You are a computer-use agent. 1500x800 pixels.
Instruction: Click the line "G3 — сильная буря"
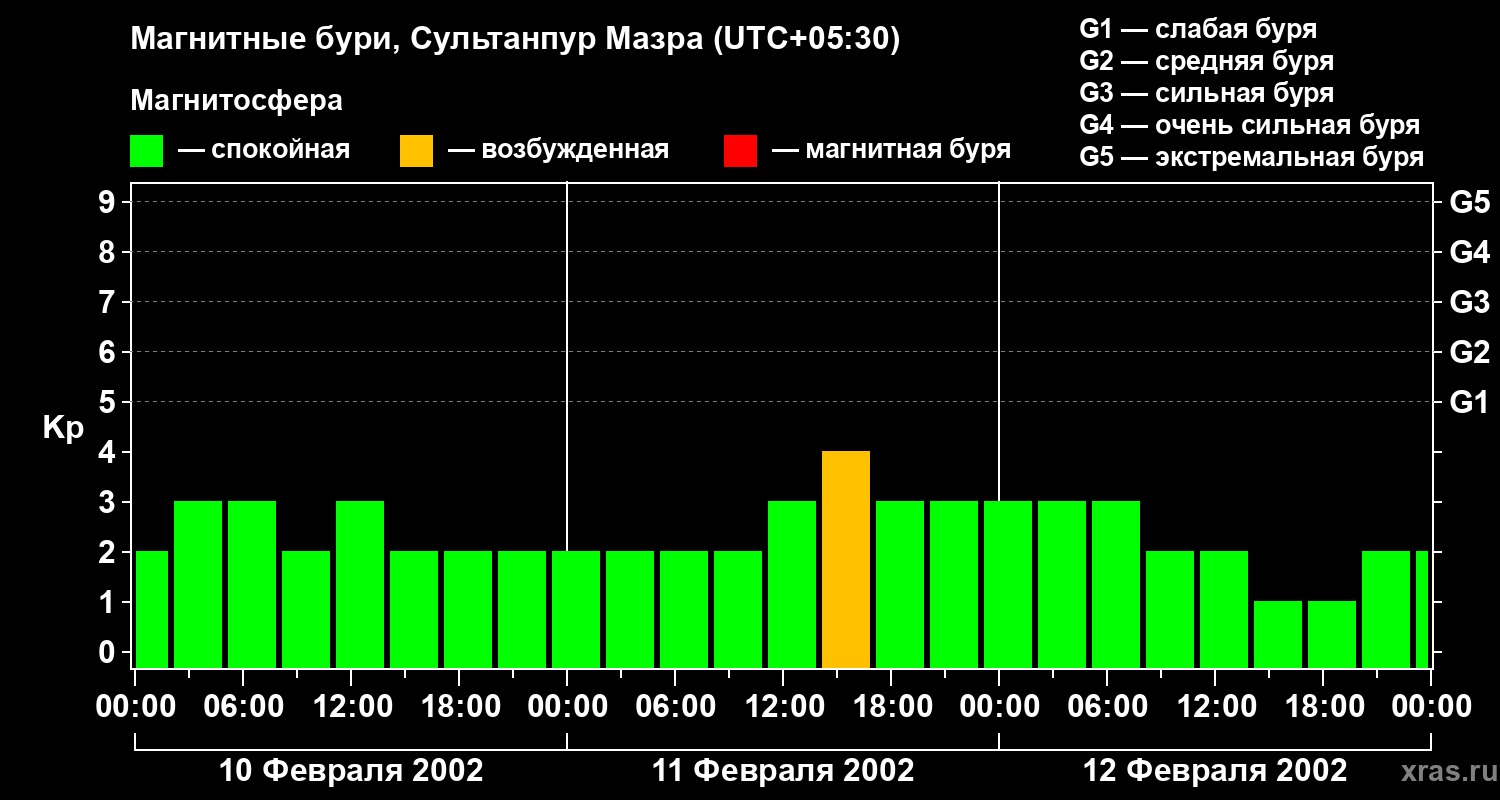(1207, 93)
